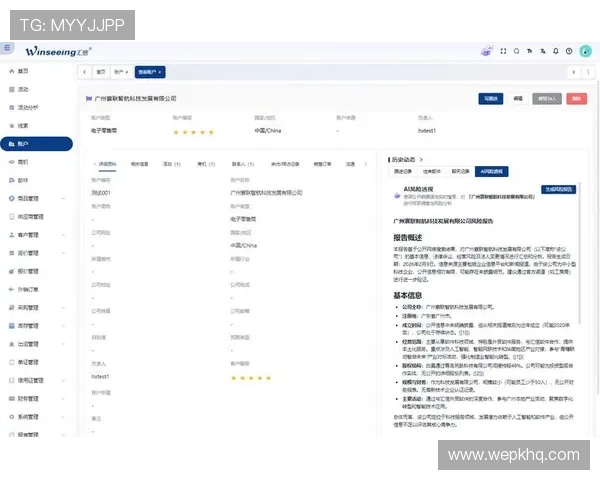Click the language translate icon in header
The width and height of the screenshot is (600, 480).
(543, 51)
